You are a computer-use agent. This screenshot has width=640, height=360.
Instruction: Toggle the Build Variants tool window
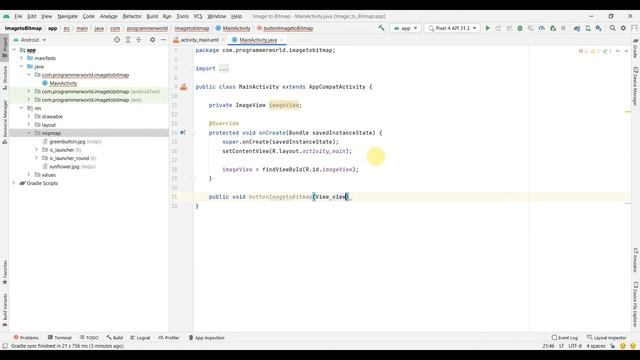(x=5, y=310)
